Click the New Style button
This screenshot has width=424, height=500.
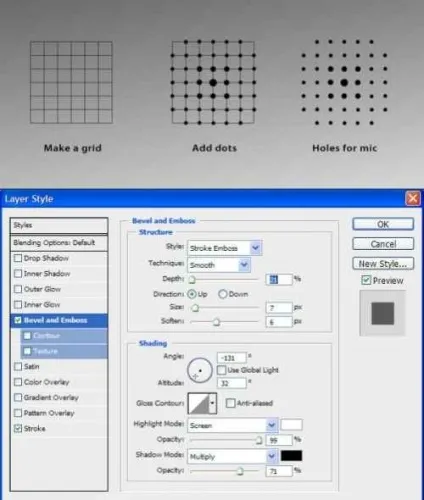383,264
